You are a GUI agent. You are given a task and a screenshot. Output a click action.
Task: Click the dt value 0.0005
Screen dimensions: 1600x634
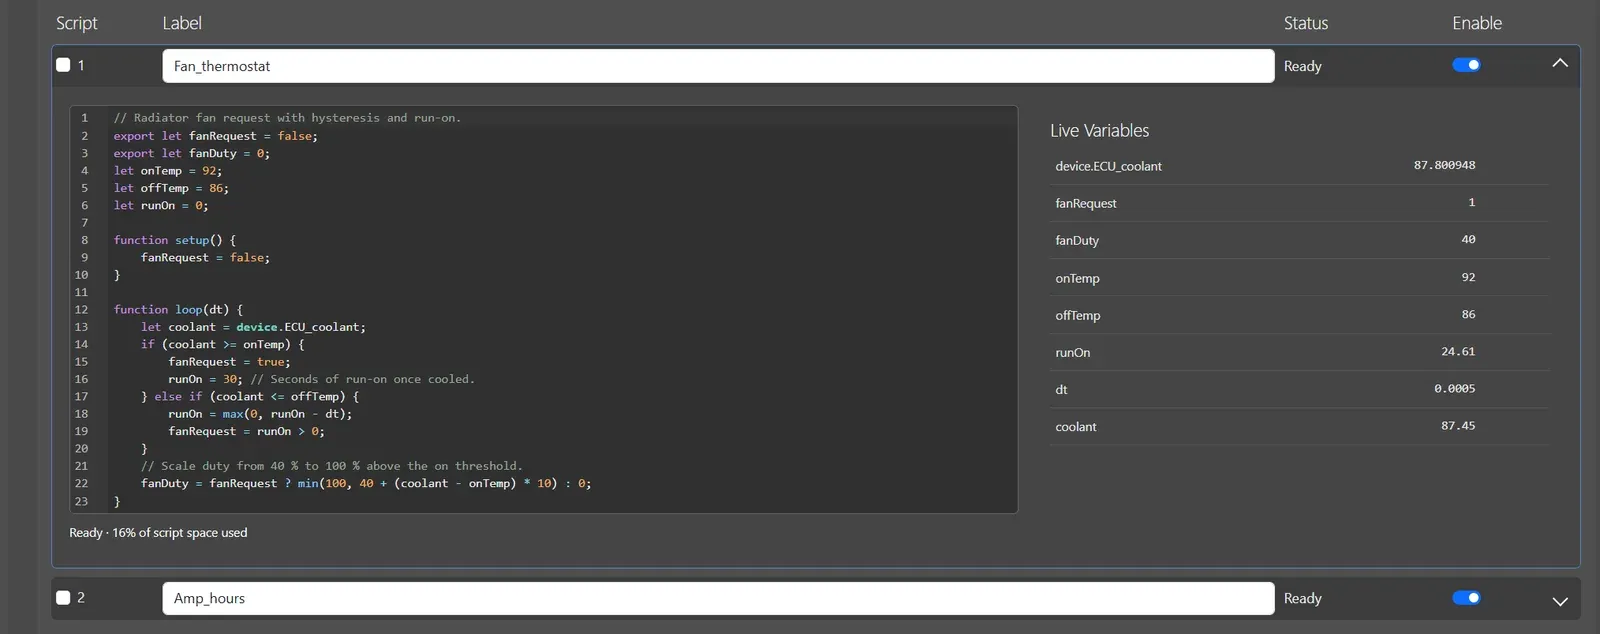(x=1455, y=388)
